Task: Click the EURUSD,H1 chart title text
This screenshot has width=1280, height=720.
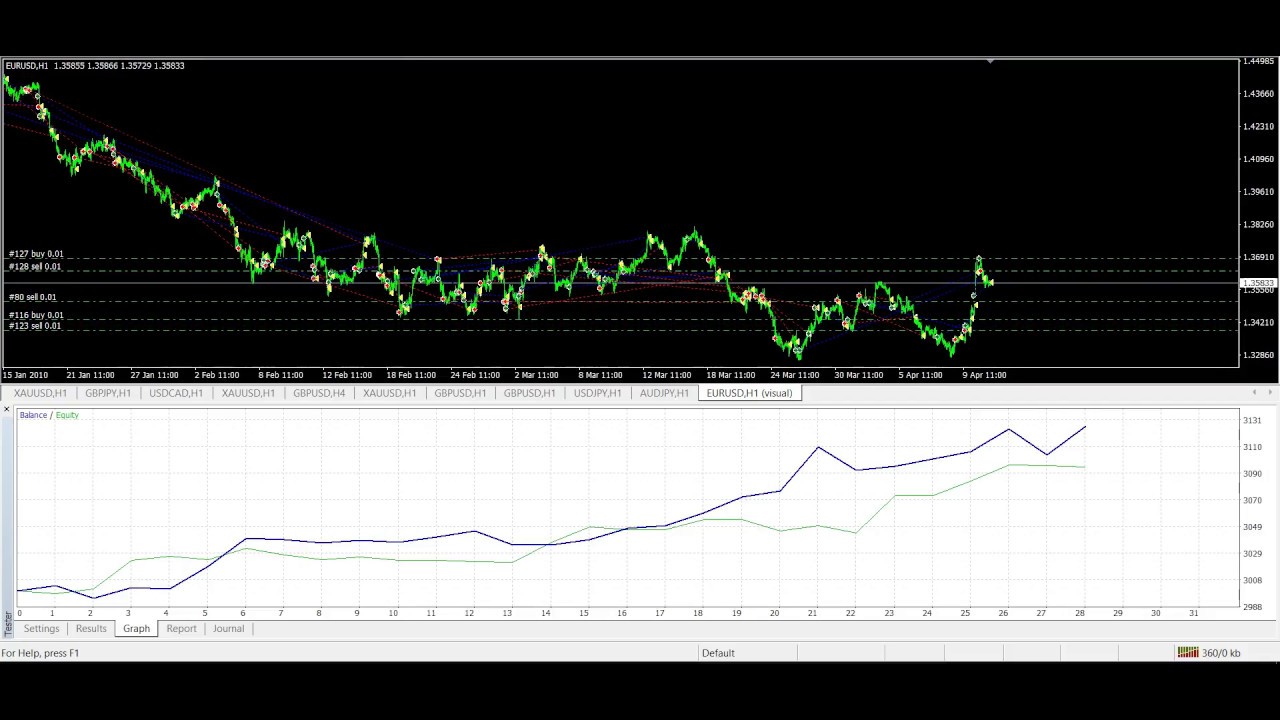Action: click(x=27, y=66)
